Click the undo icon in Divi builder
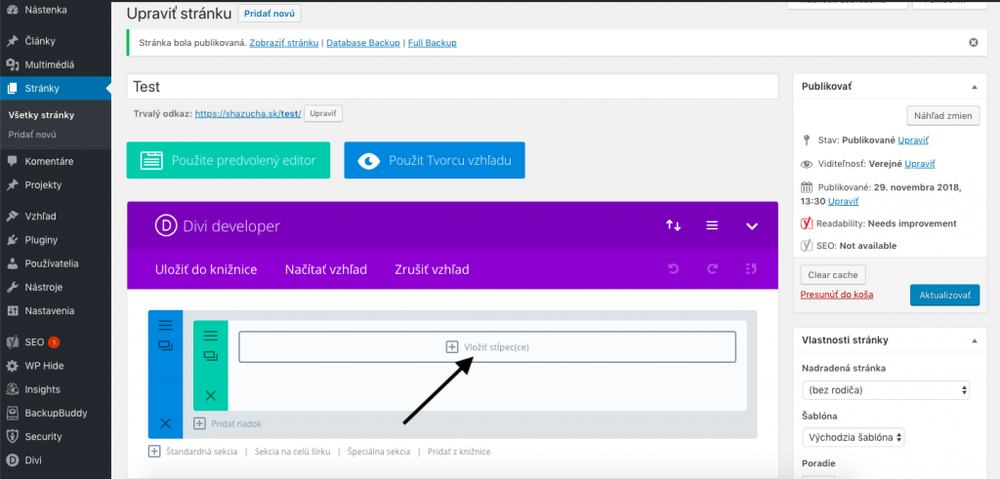Image resolution: width=1000 pixels, height=479 pixels. [673, 269]
